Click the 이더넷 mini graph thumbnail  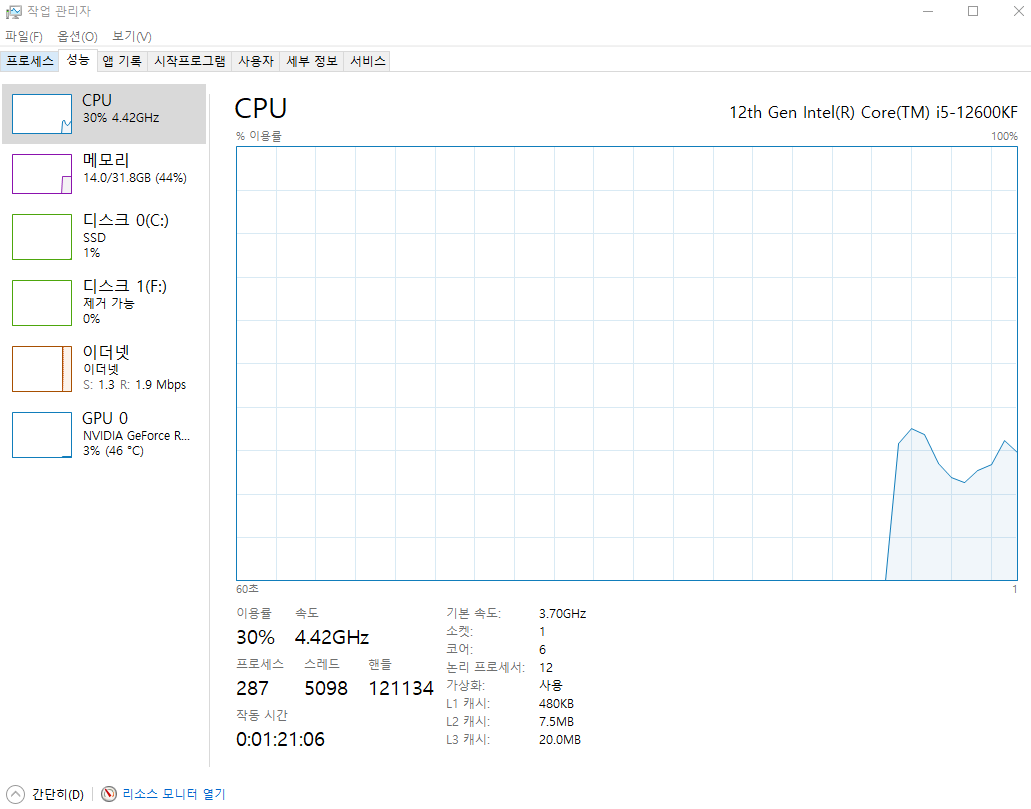click(x=42, y=369)
